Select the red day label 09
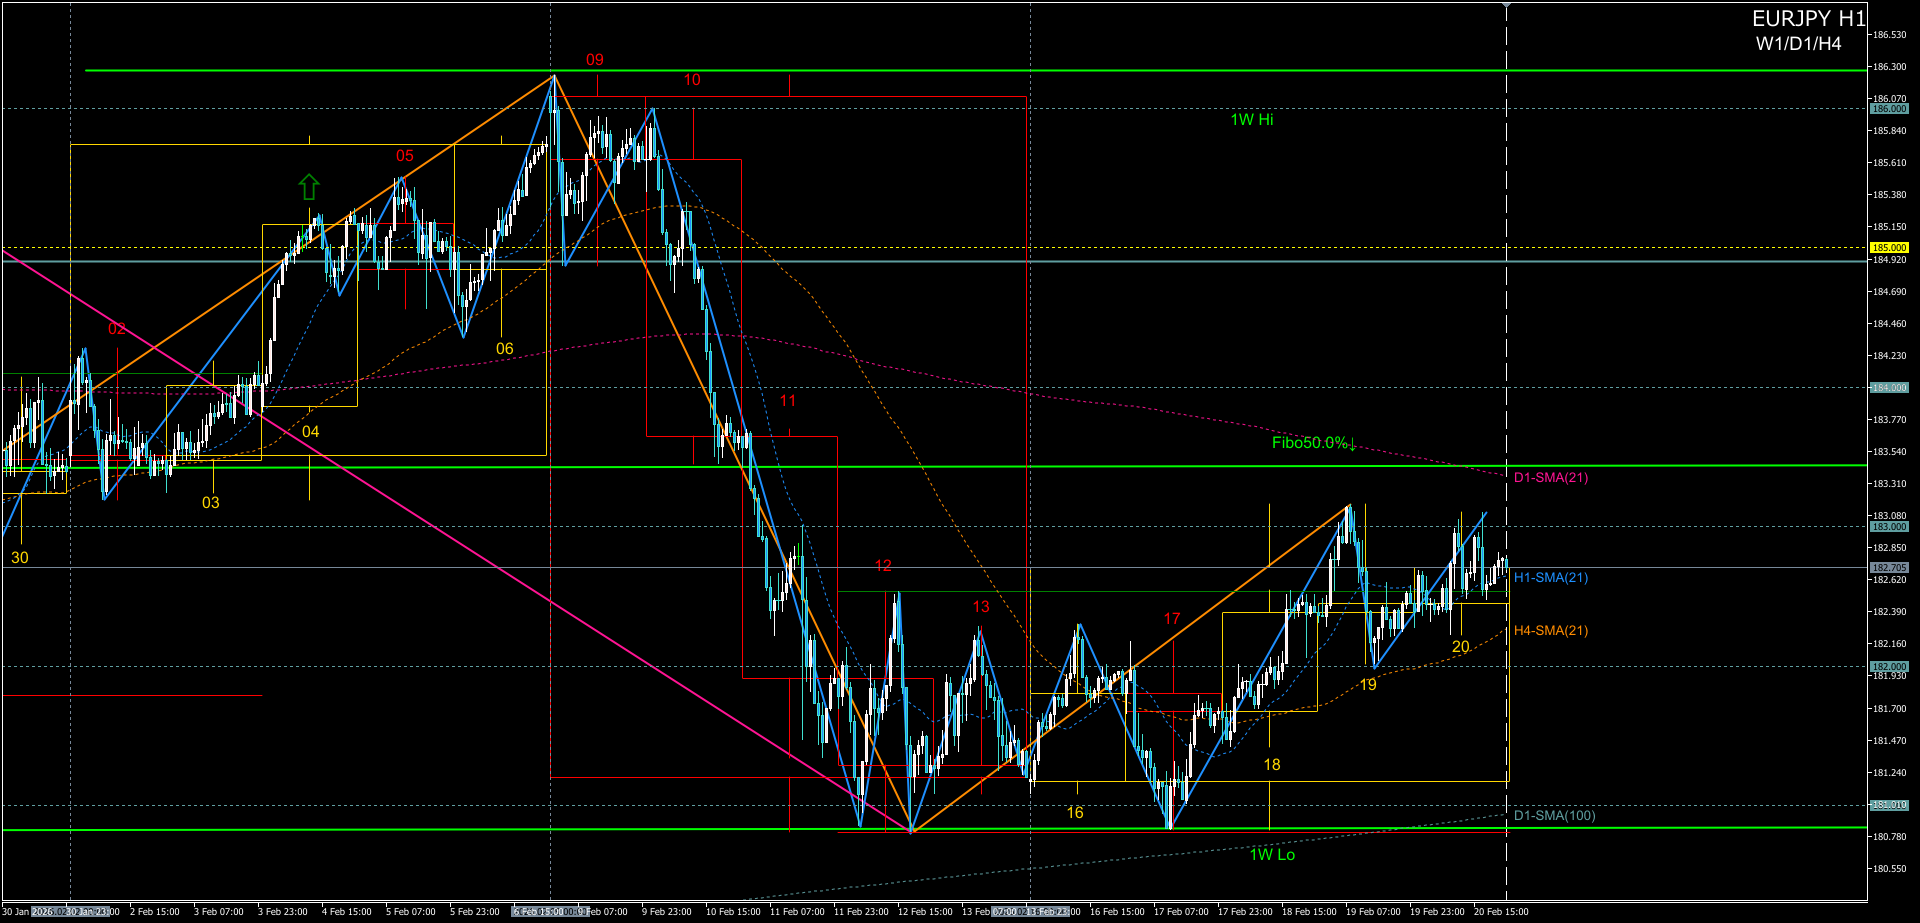Image resolution: width=1920 pixels, height=923 pixels. coord(595,60)
